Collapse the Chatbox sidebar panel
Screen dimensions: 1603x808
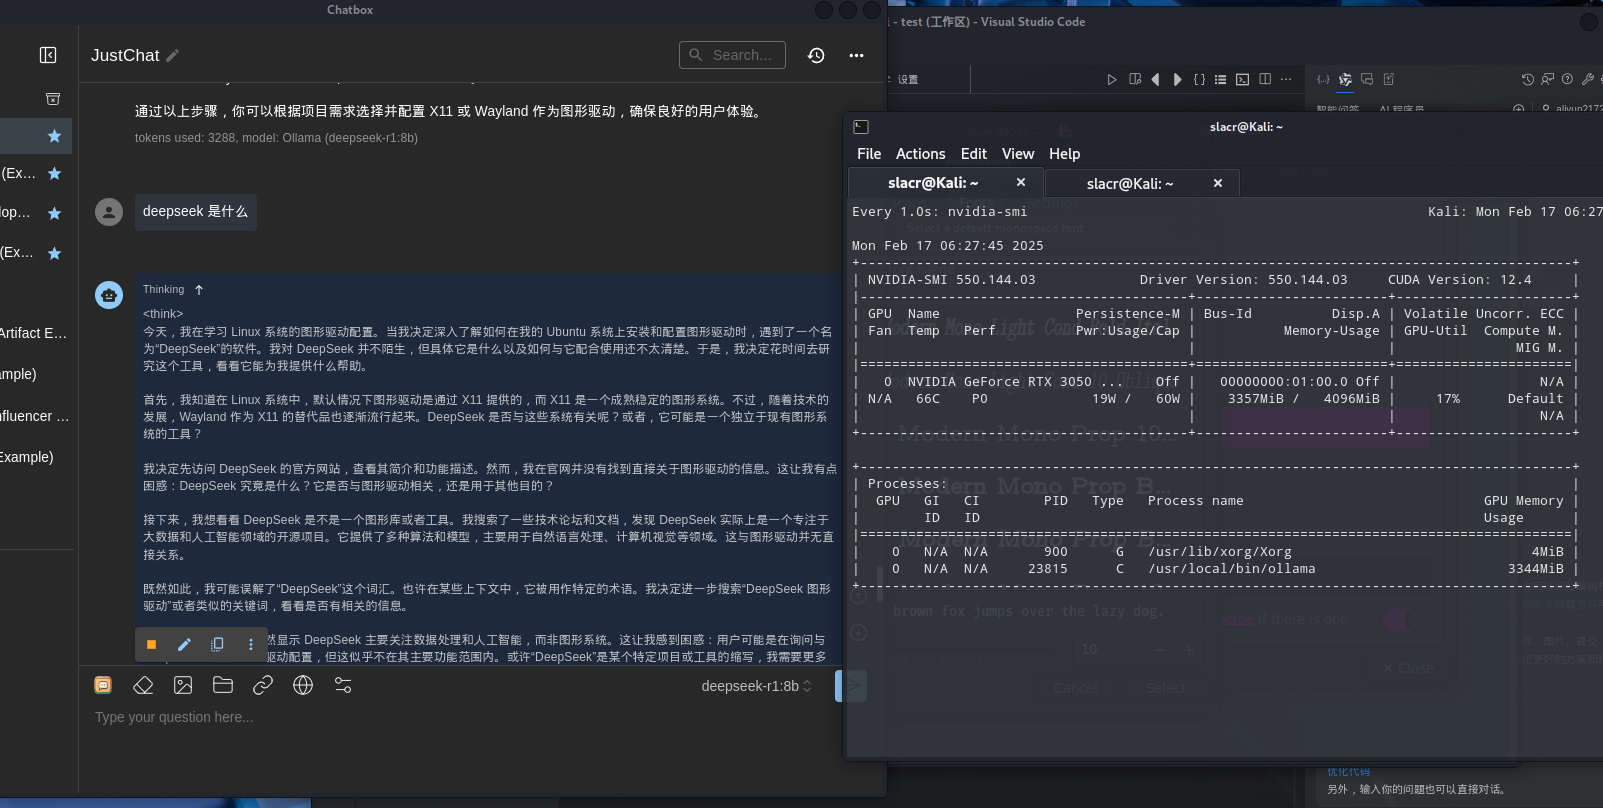(48, 55)
